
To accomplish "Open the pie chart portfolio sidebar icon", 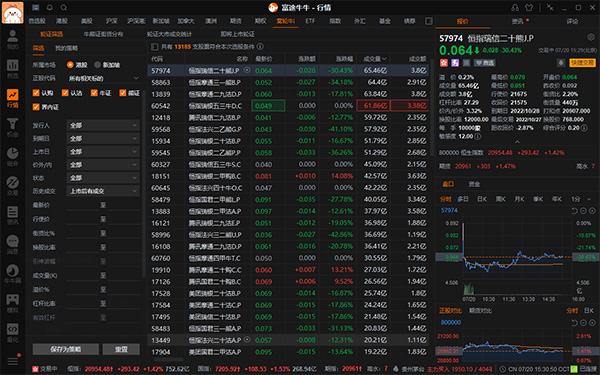I will click(12, 157).
